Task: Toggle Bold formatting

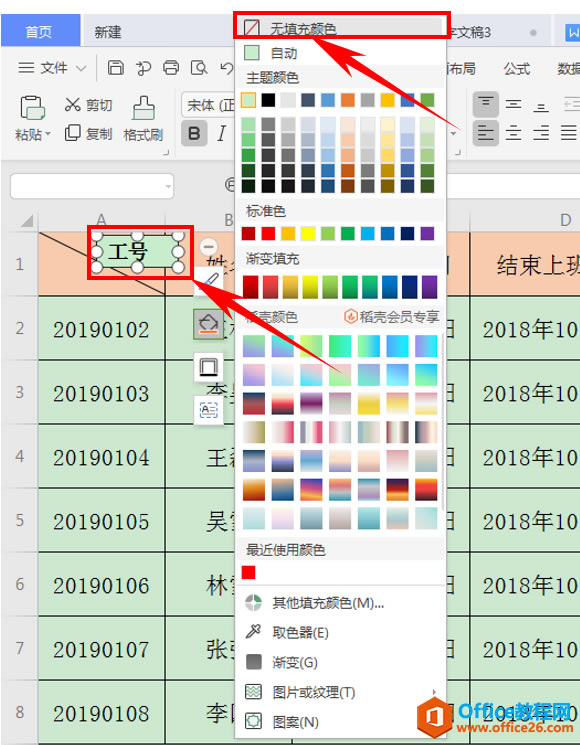Action: (x=194, y=134)
